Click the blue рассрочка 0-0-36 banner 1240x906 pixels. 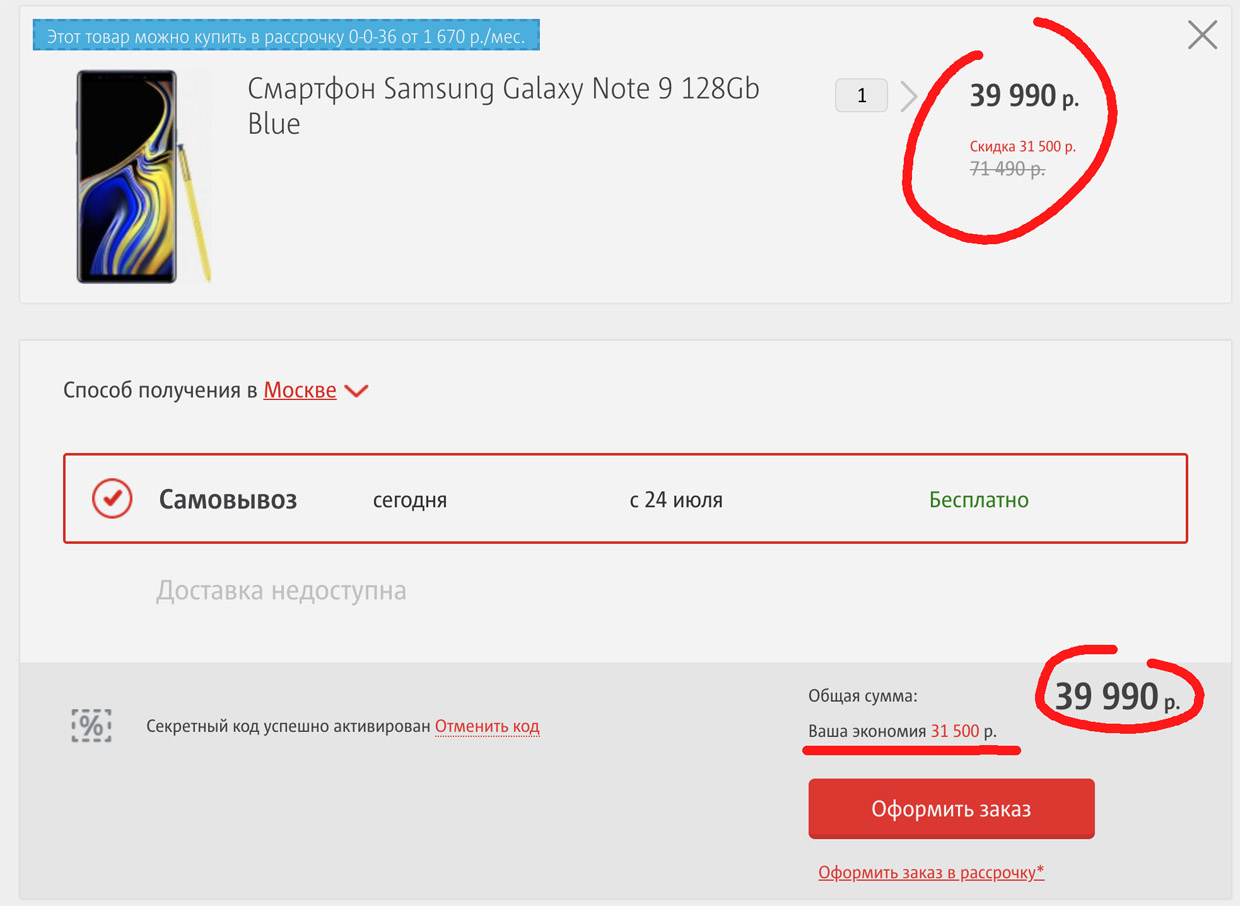point(286,36)
